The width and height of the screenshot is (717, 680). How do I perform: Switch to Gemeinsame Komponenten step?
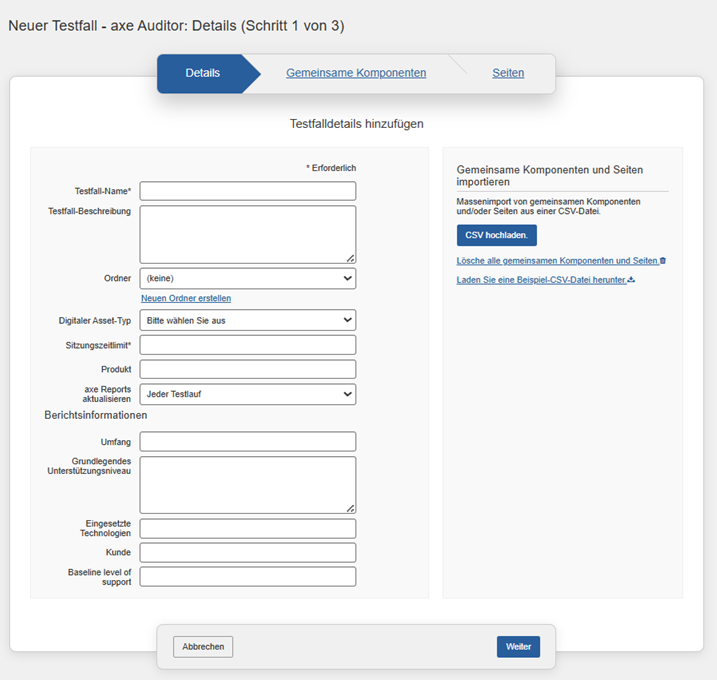coord(356,73)
